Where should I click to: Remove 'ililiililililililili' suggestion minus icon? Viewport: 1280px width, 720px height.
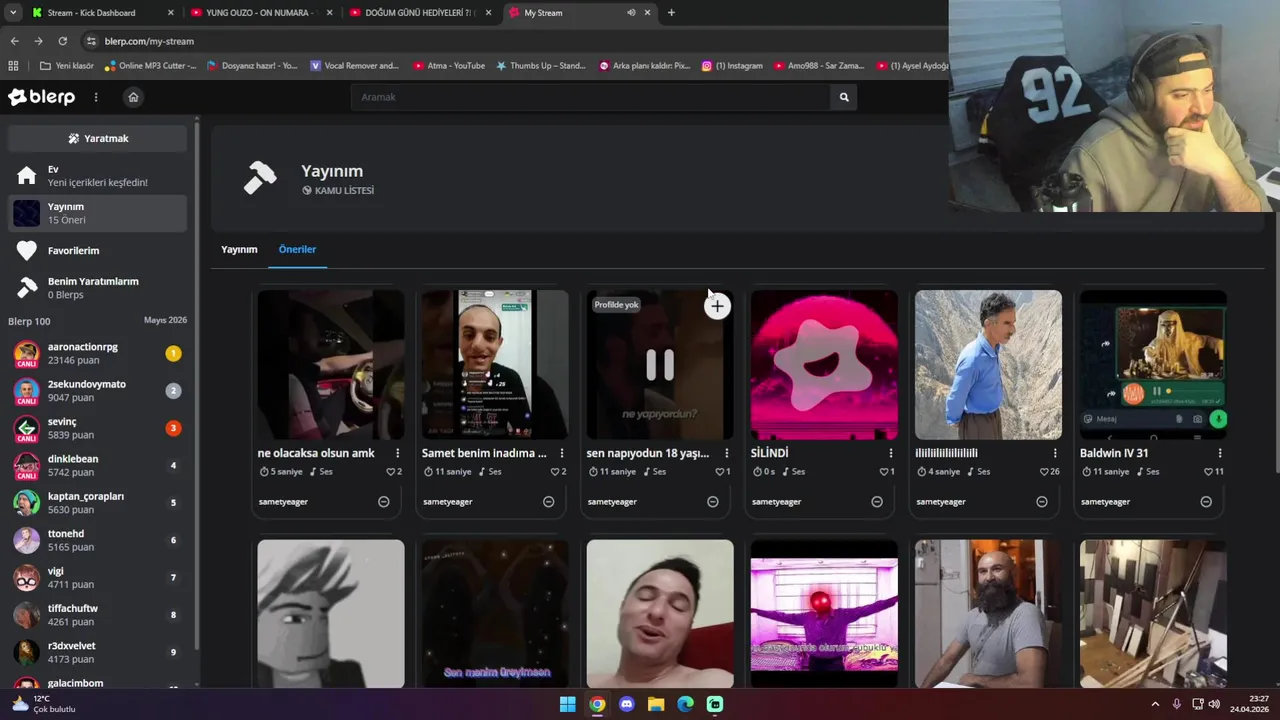pos(1042,501)
